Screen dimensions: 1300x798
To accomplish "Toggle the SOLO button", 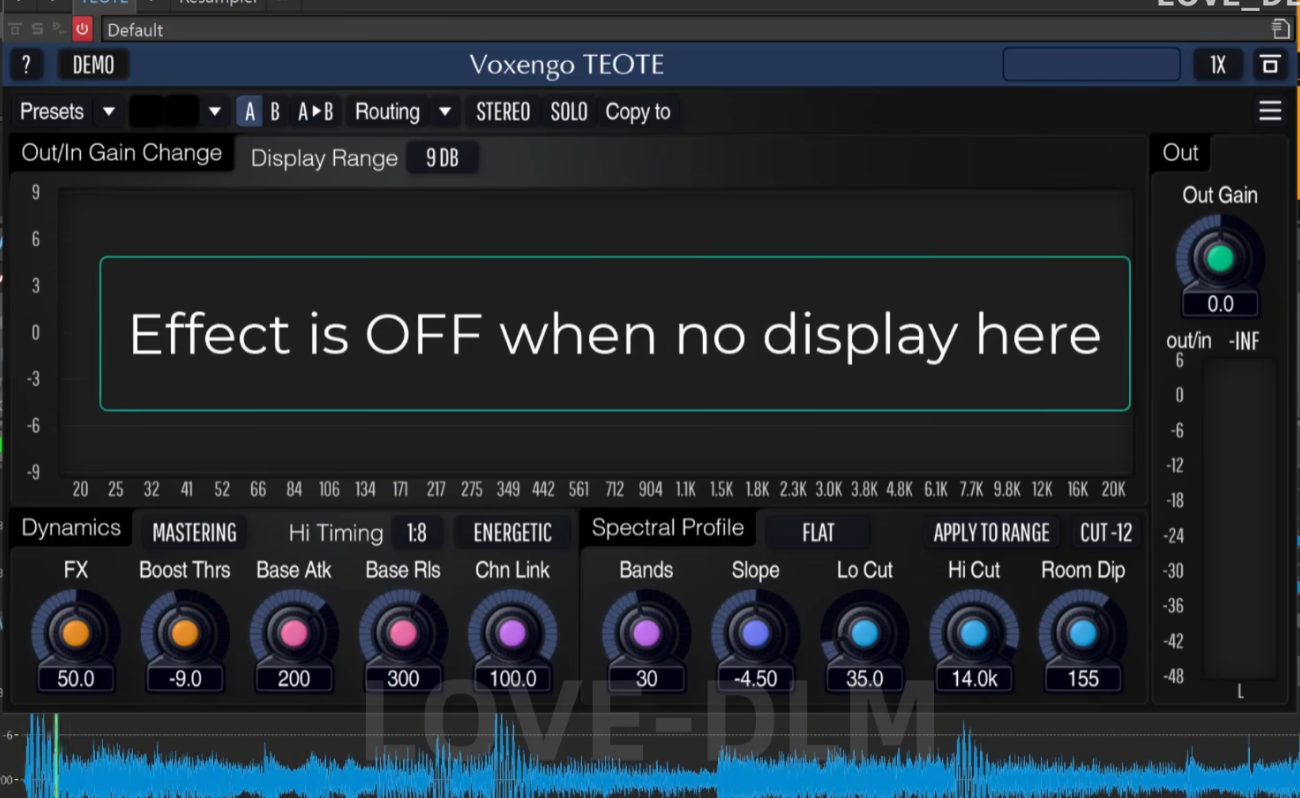I will [x=569, y=112].
